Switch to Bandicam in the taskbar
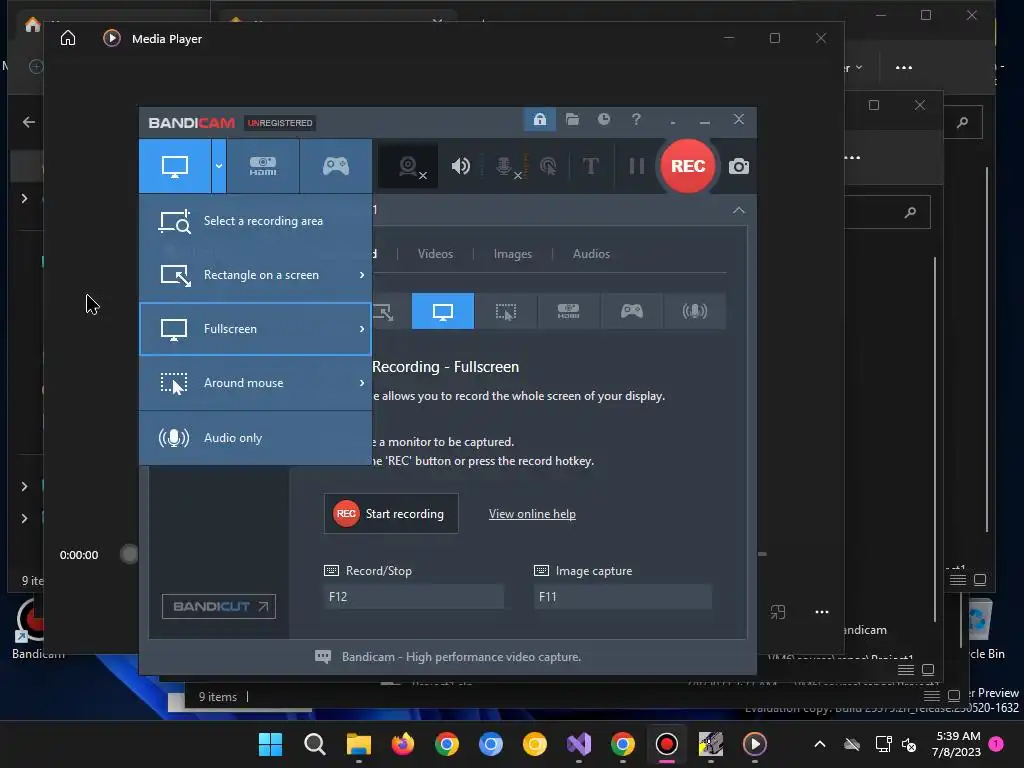 667,744
